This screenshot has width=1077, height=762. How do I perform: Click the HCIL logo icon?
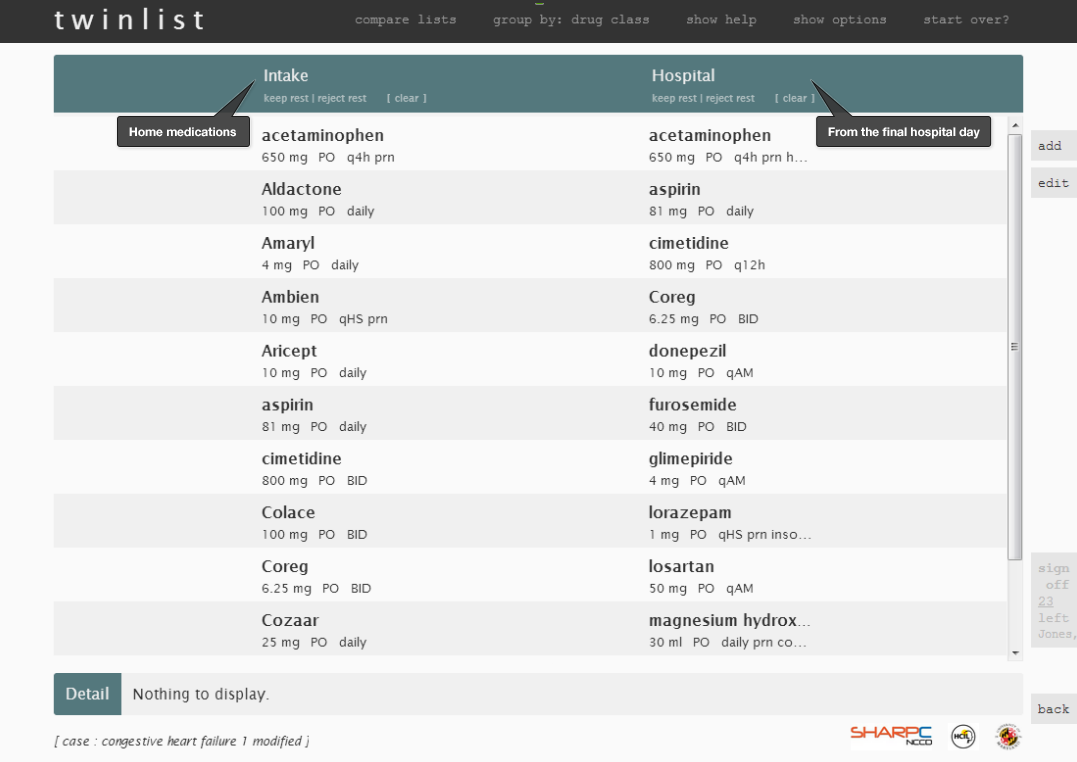[962, 735]
